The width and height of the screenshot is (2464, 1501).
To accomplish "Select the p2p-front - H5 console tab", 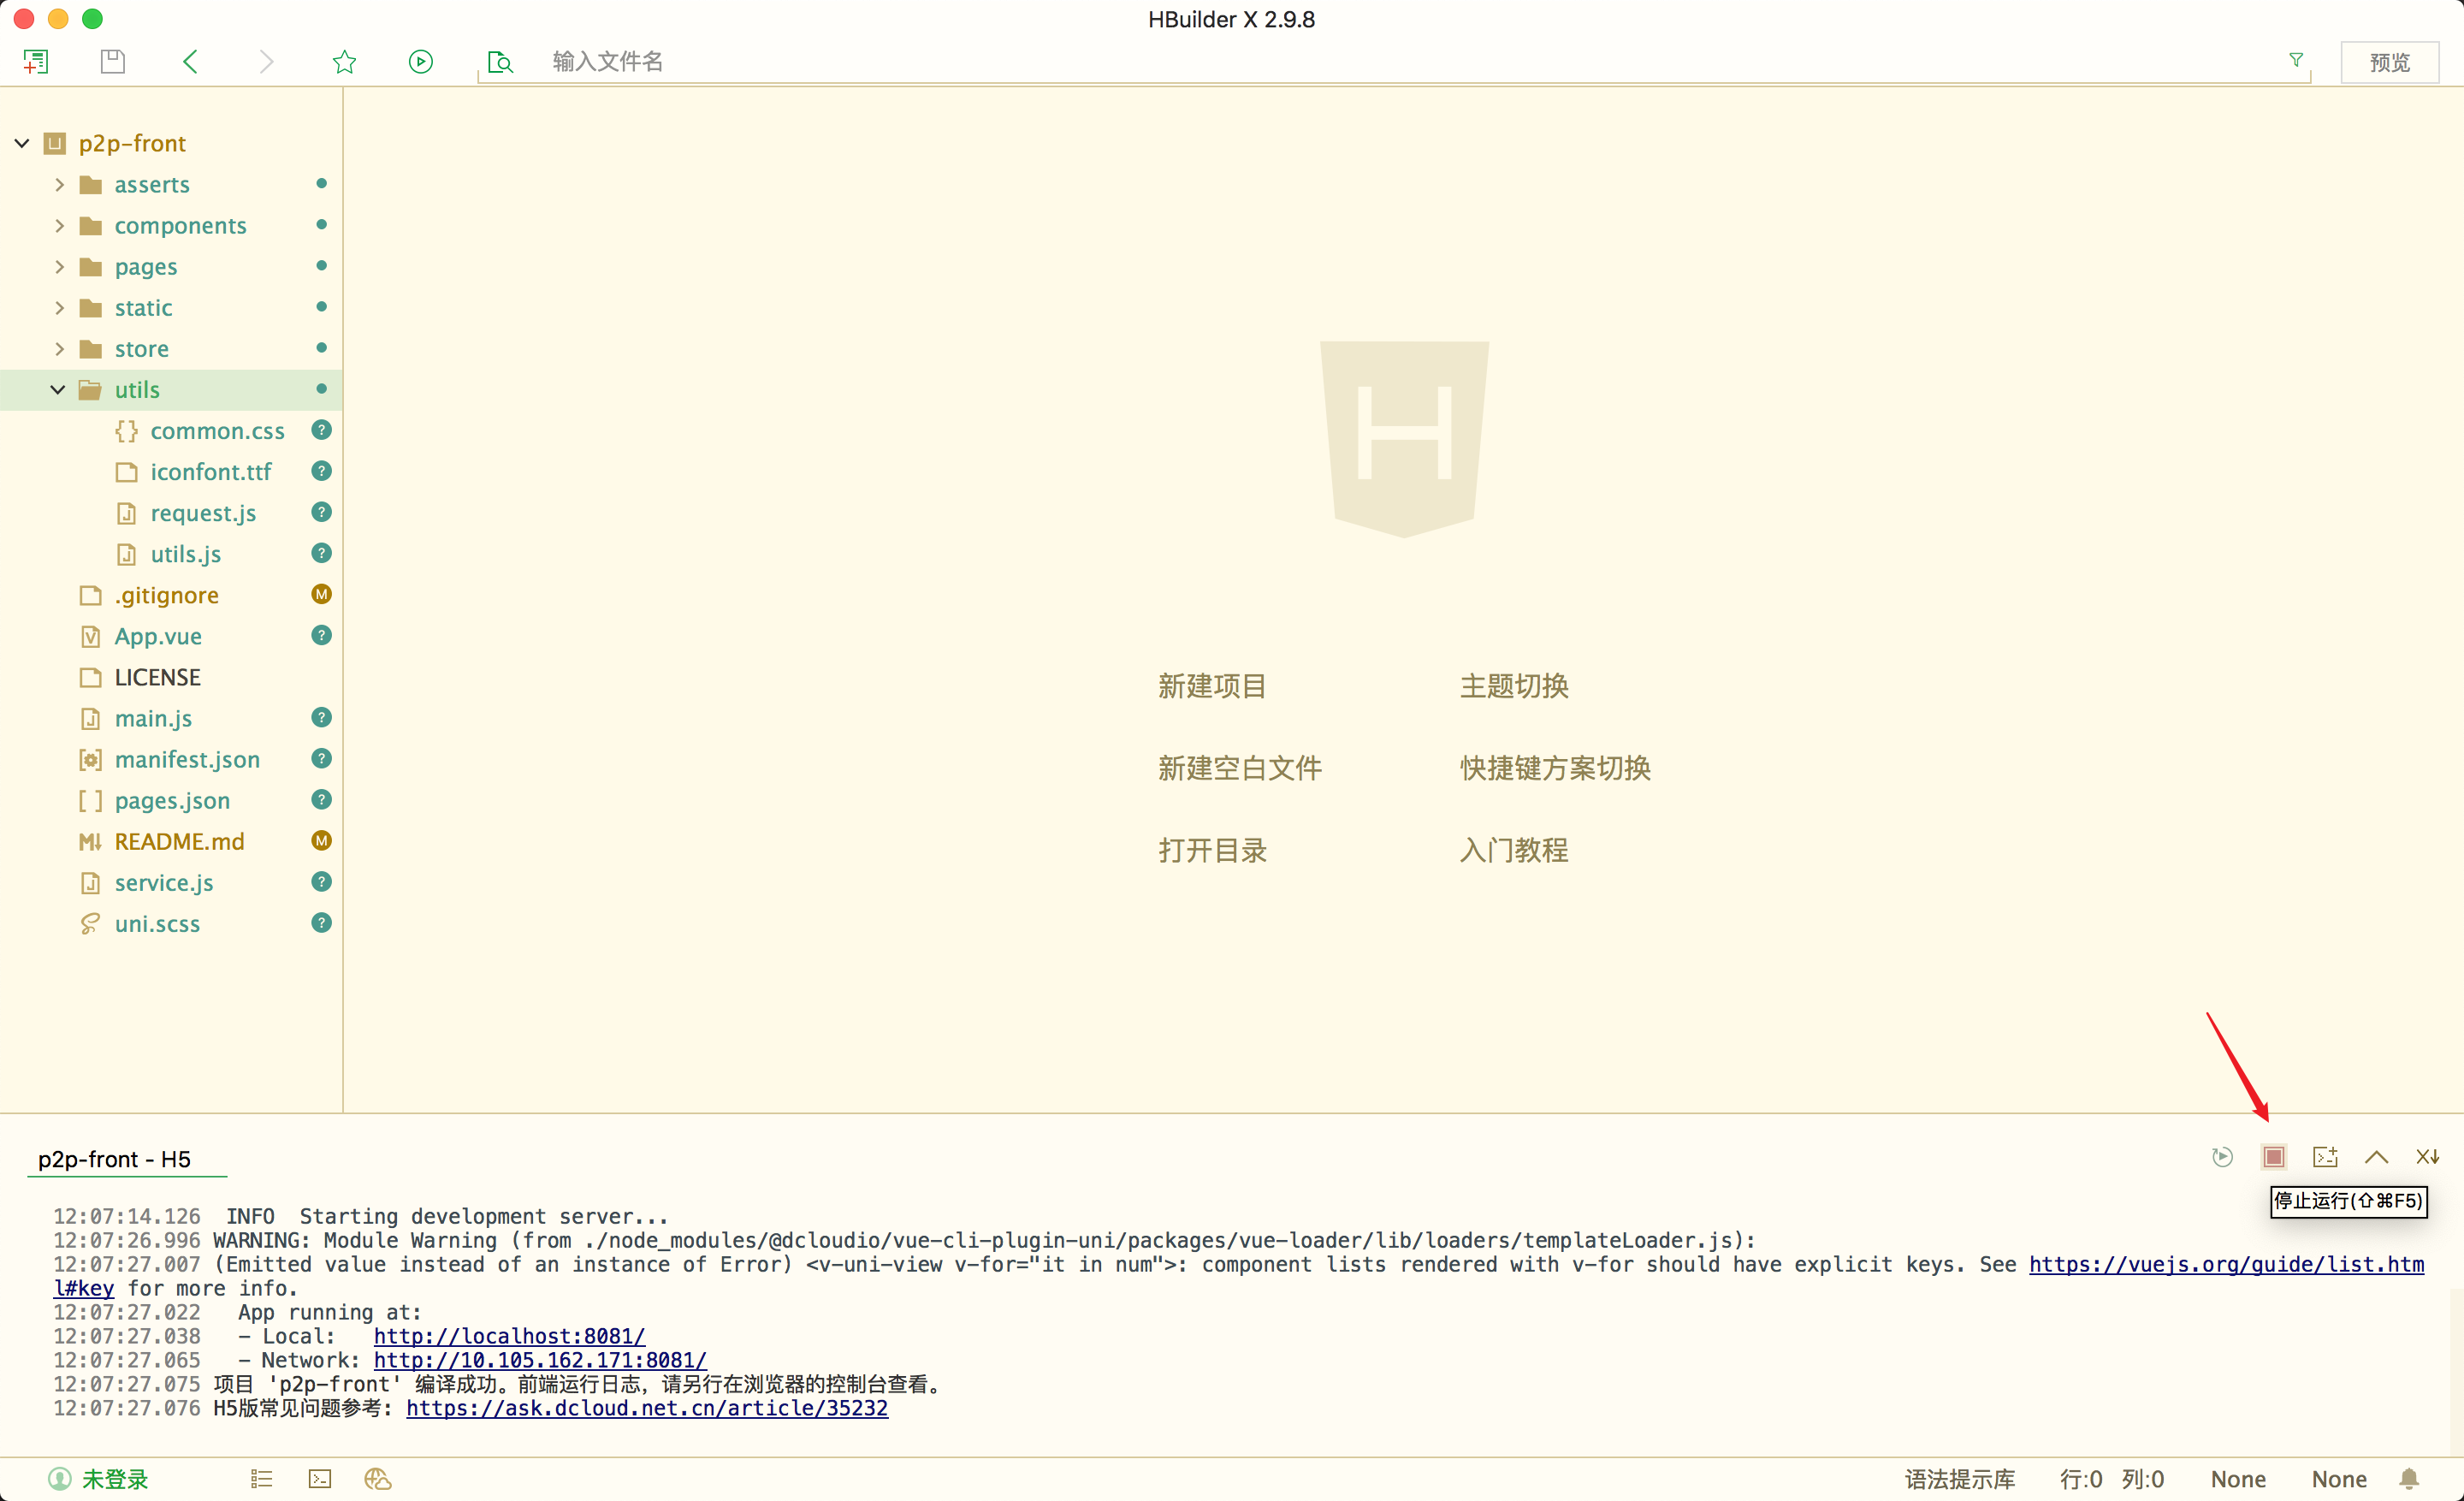I will coord(115,1159).
